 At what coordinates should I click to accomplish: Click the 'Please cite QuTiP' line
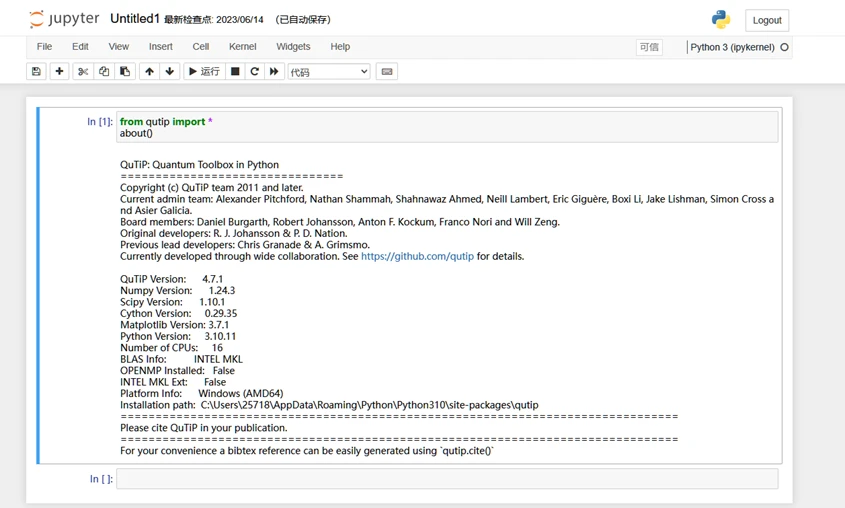204,428
